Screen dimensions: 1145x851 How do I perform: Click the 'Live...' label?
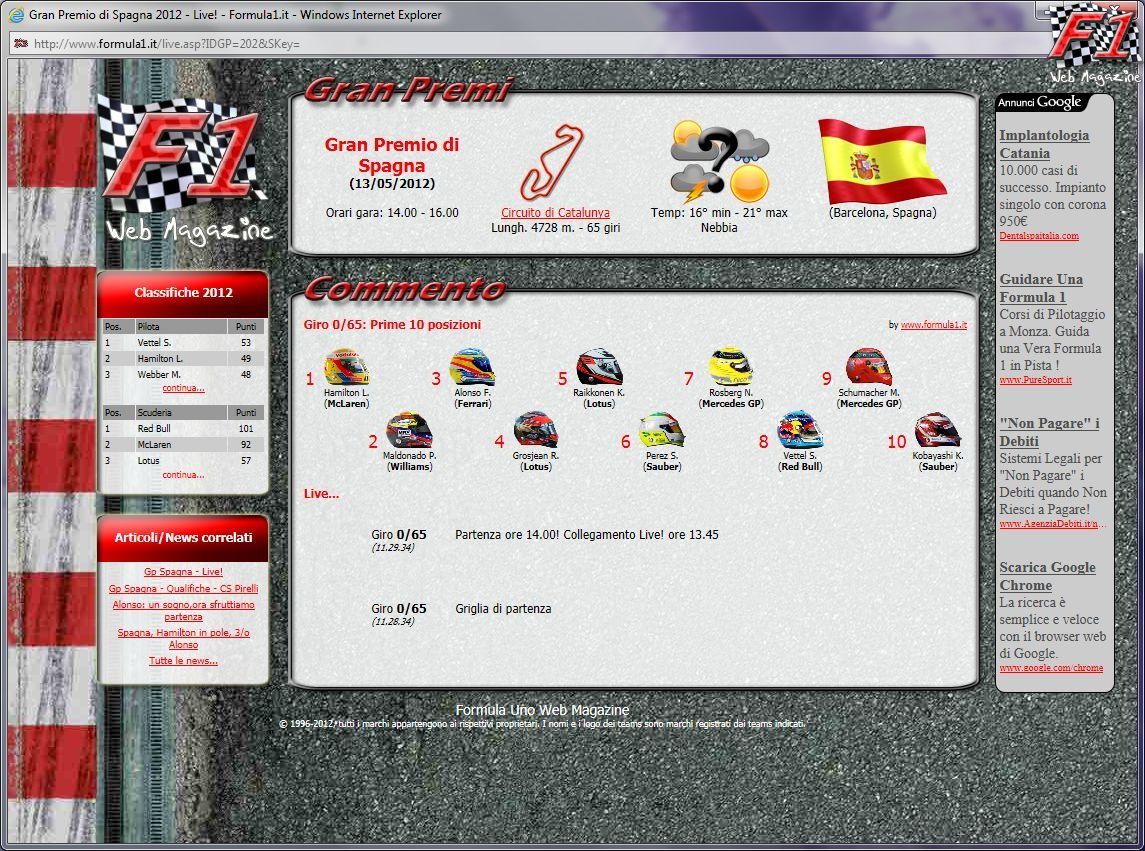(x=321, y=494)
